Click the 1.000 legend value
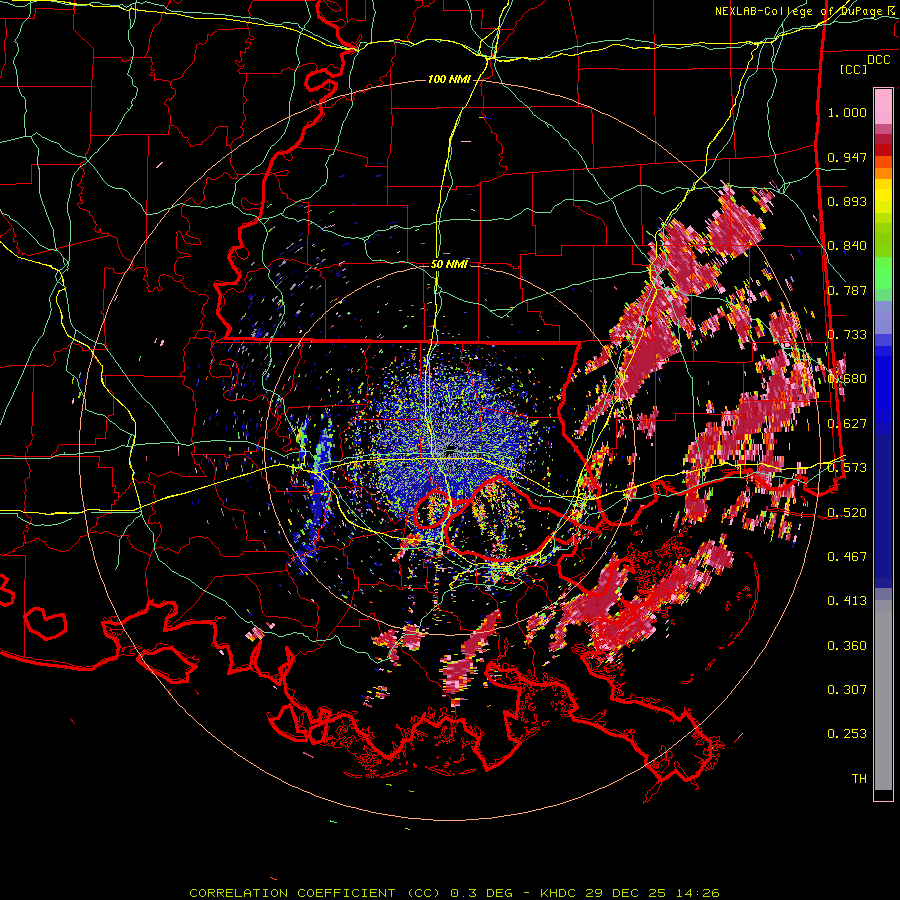Screen dimensions: 900x900 pyautogui.click(x=847, y=112)
